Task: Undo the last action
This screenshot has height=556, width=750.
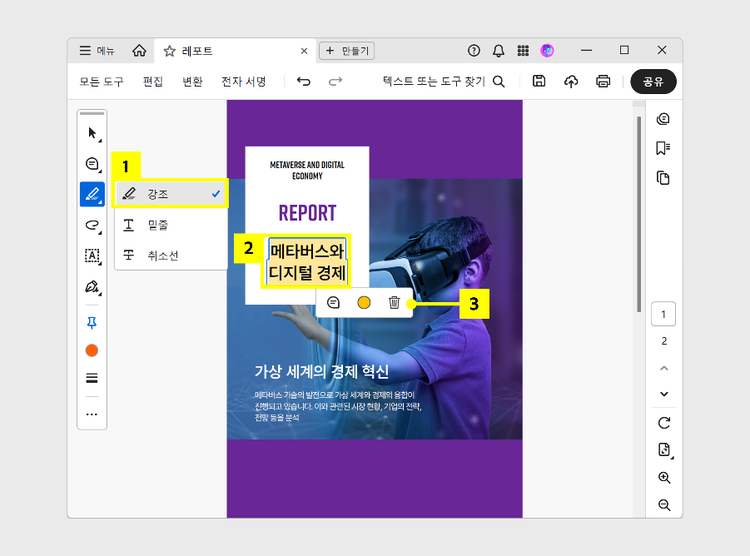Action: 303,81
